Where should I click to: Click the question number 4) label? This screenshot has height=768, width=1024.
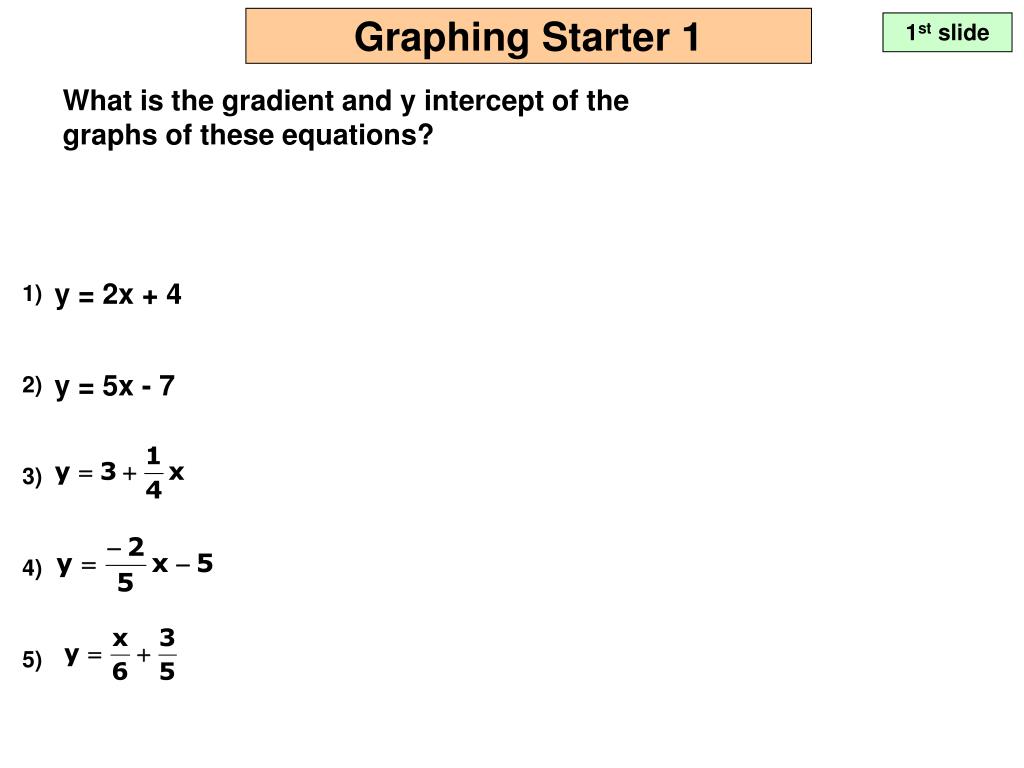pos(32,568)
